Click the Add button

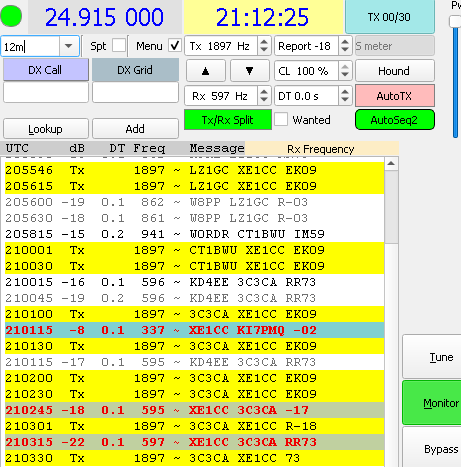135,129
